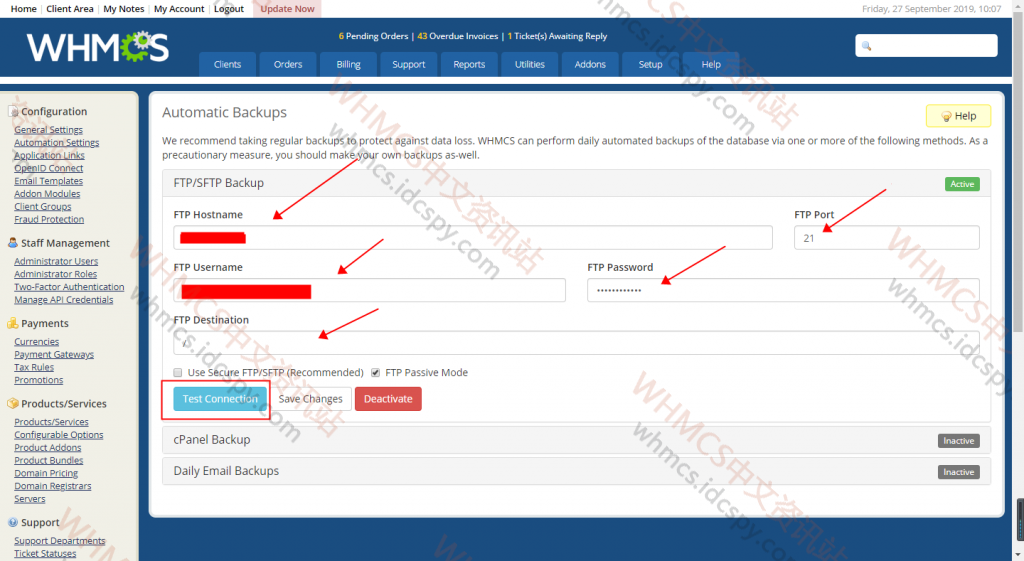Open Promotions link
The height and width of the screenshot is (561, 1024).
39,380
